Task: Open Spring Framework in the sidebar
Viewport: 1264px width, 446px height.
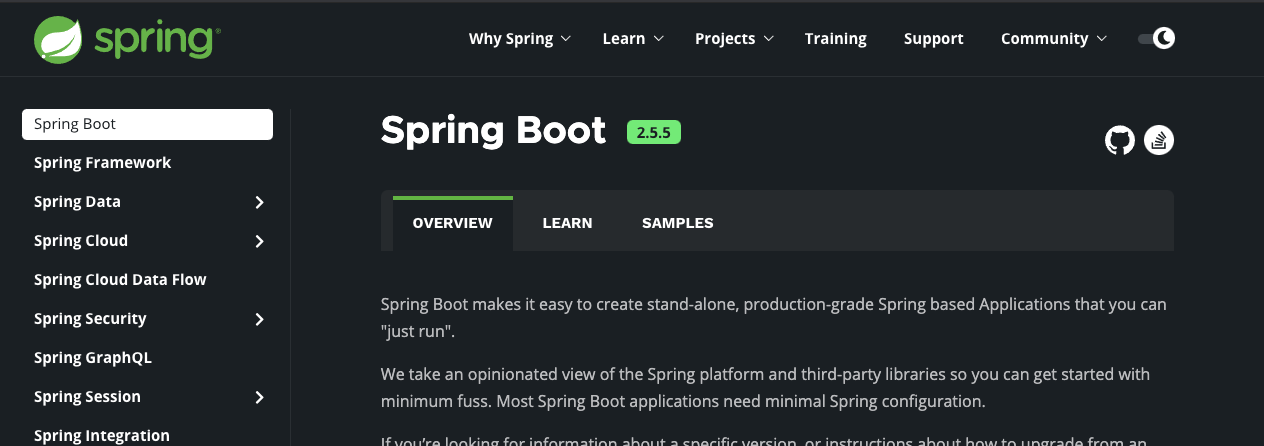Action: click(102, 163)
